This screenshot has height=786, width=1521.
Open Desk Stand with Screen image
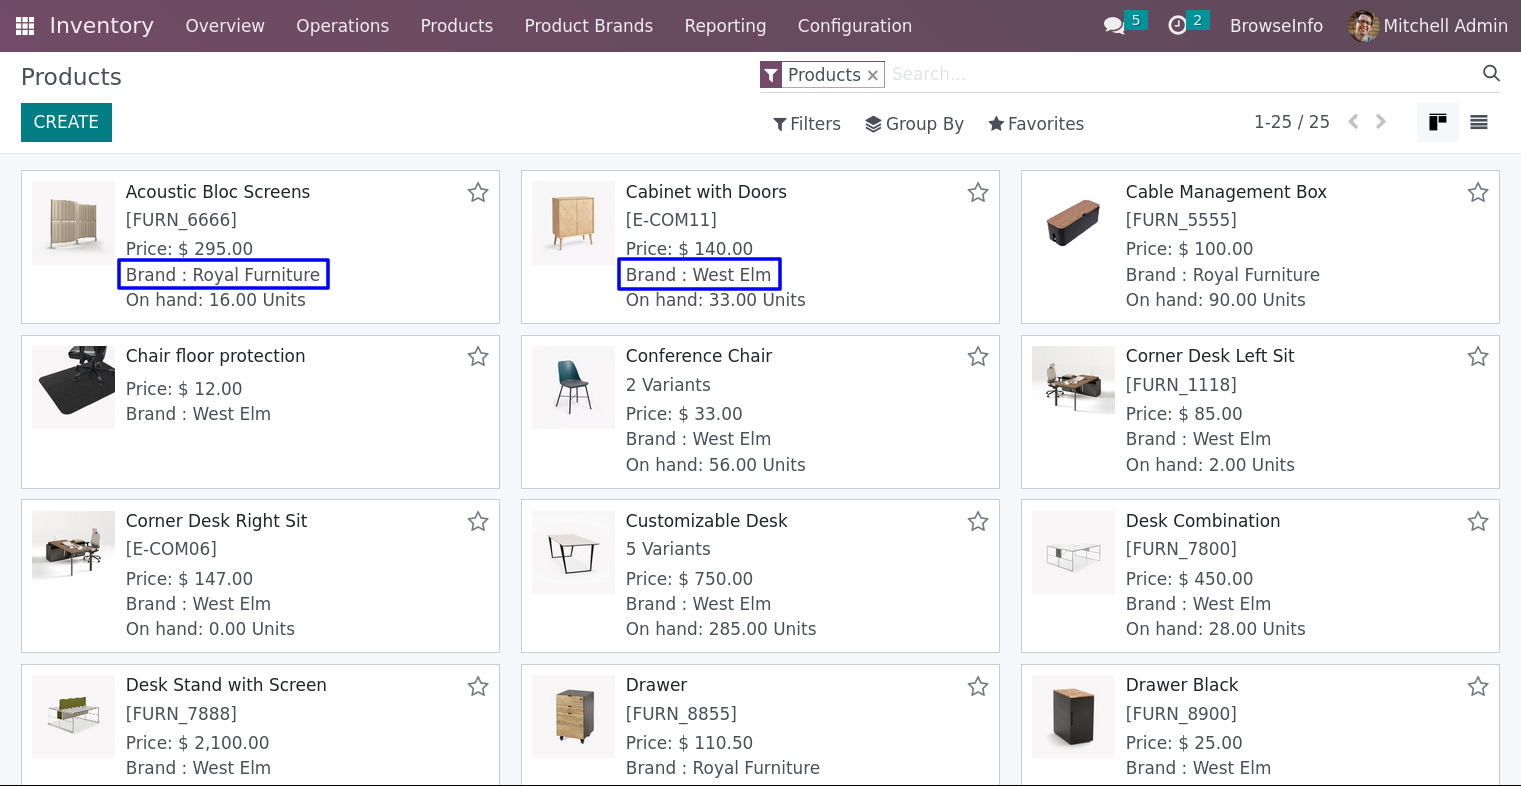pyautogui.click(x=73, y=716)
